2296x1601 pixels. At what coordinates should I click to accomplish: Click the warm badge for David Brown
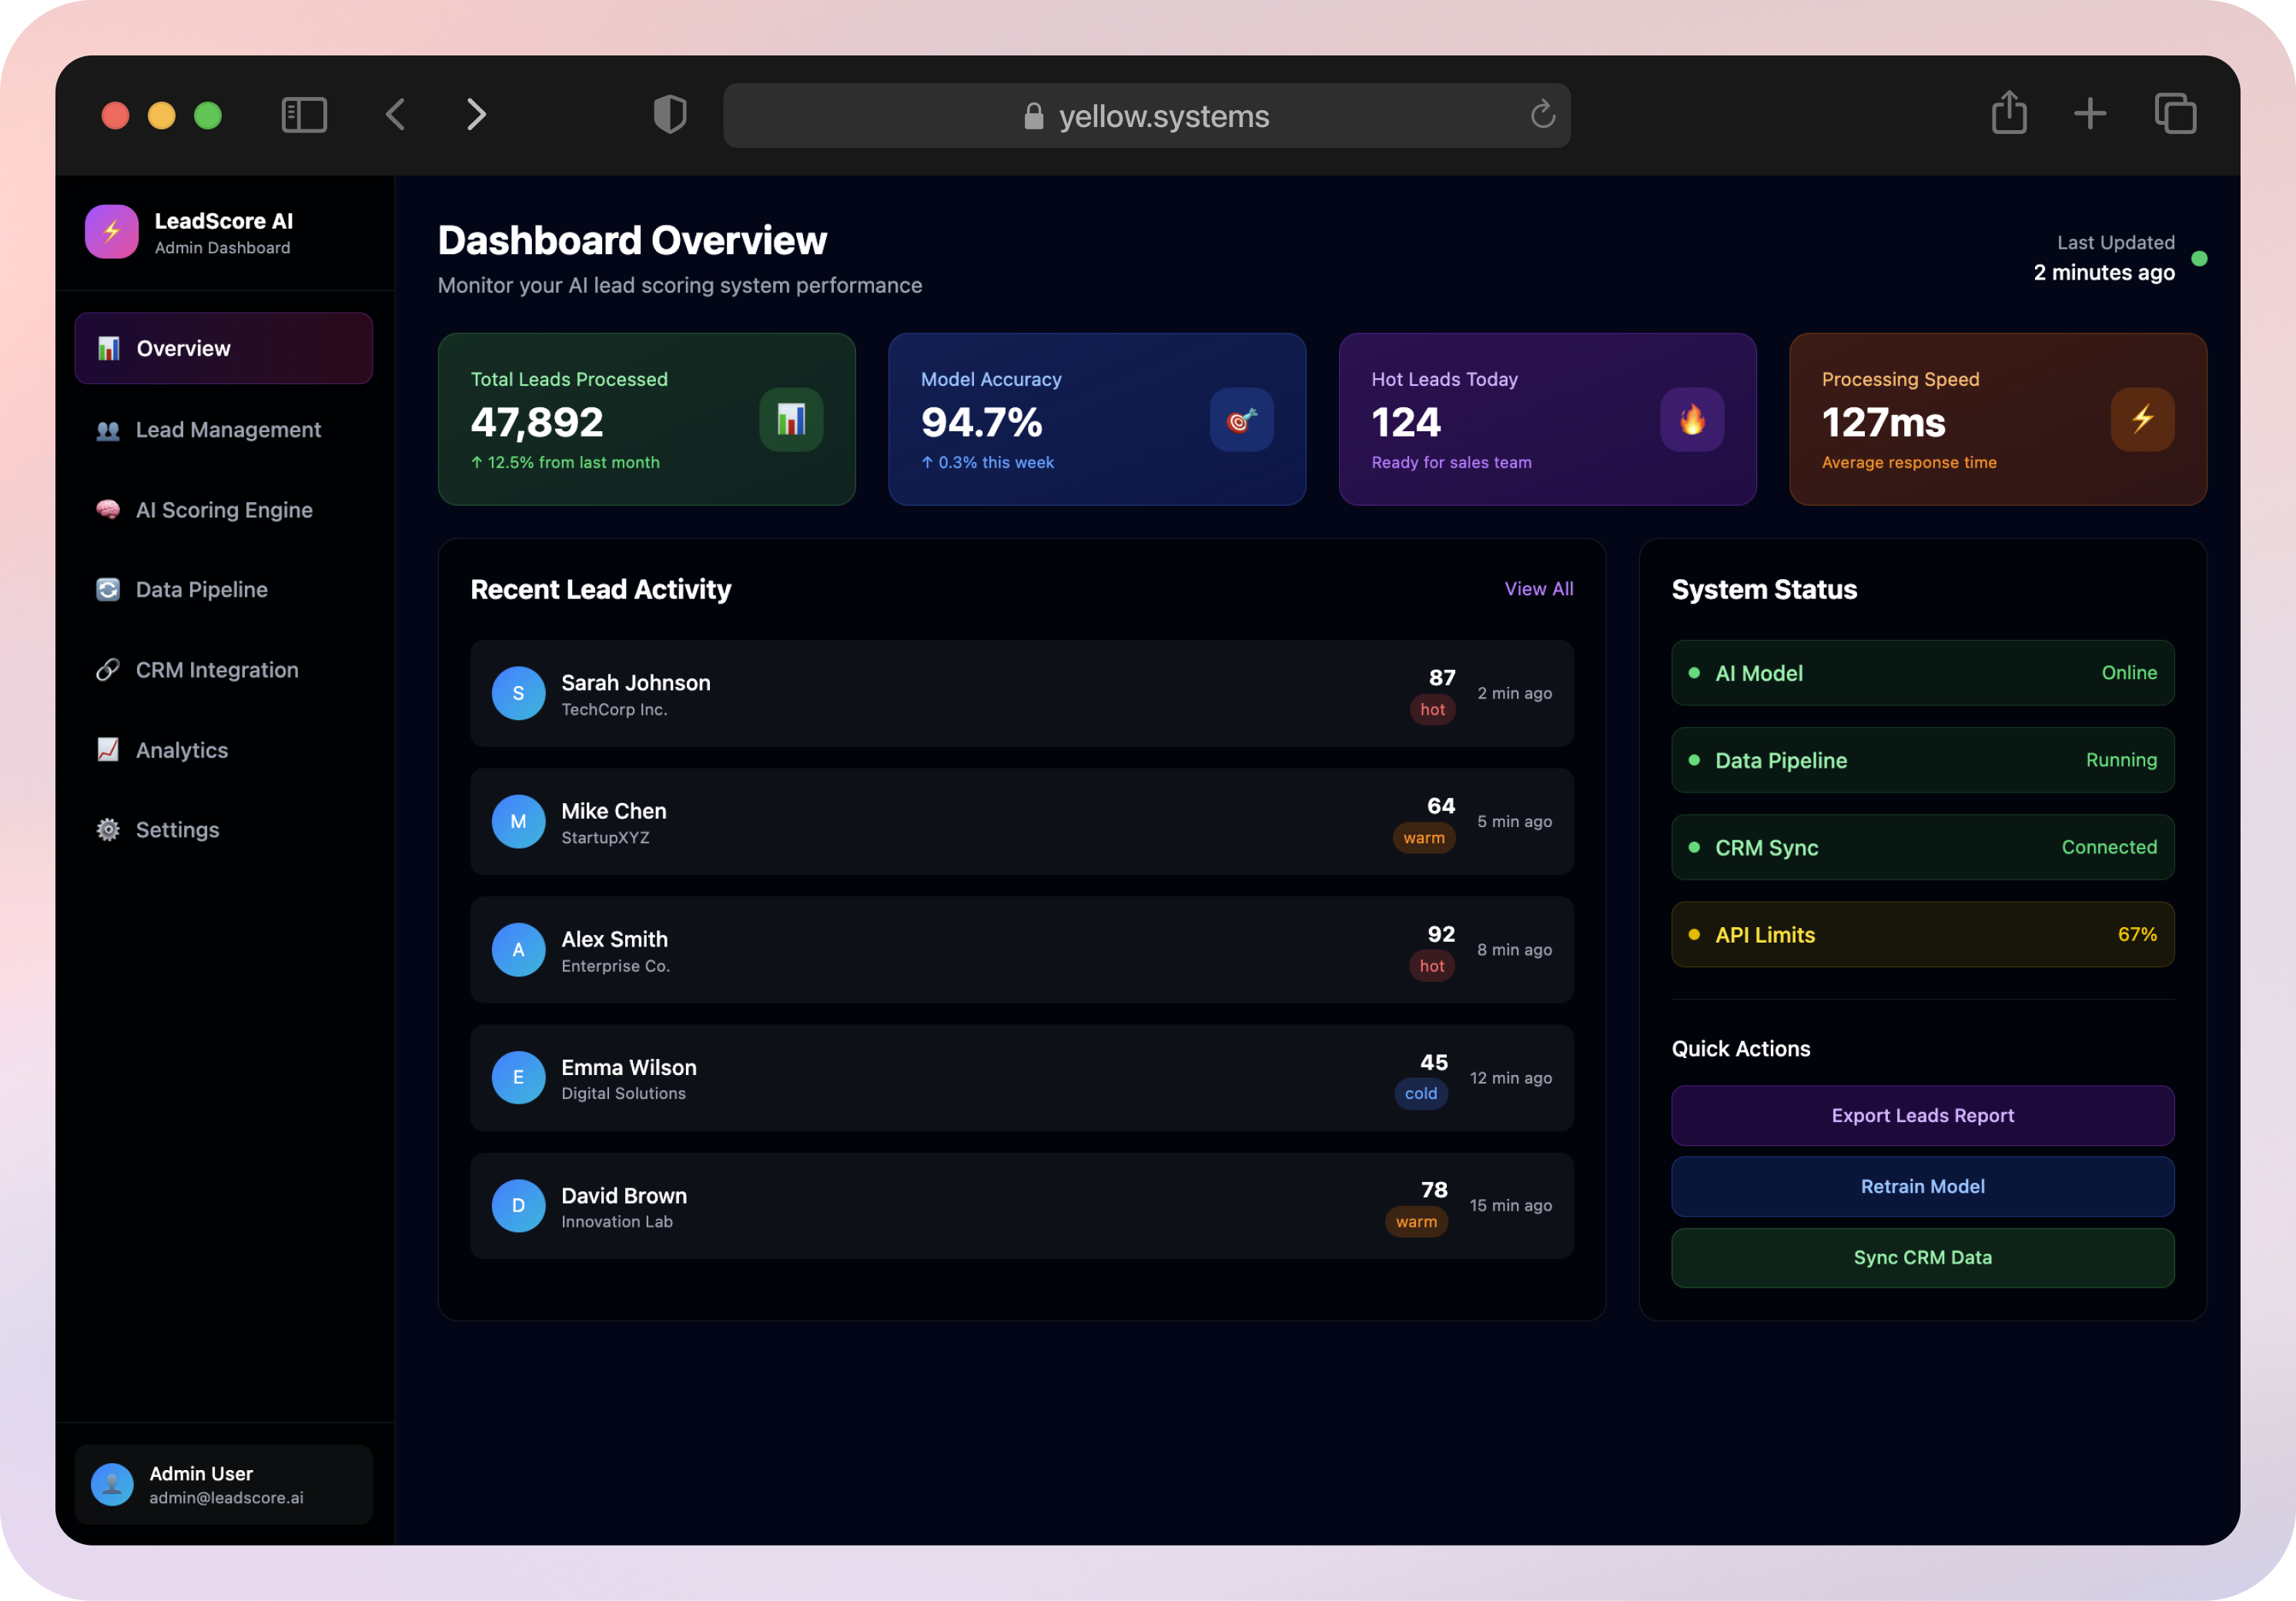[1416, 1222]
